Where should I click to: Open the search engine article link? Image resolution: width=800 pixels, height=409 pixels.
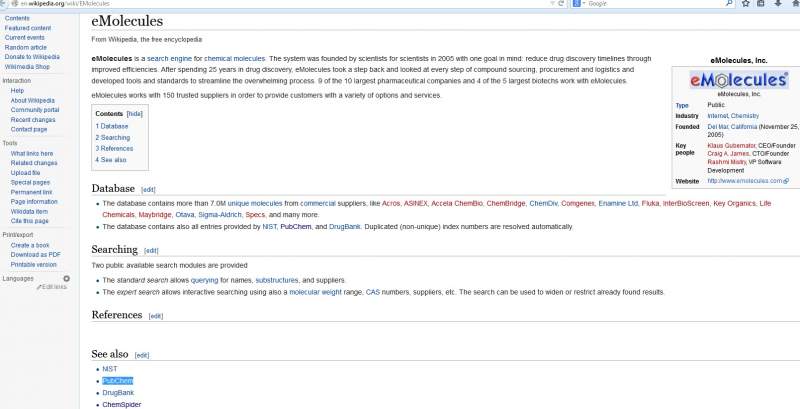coord(169,59)
